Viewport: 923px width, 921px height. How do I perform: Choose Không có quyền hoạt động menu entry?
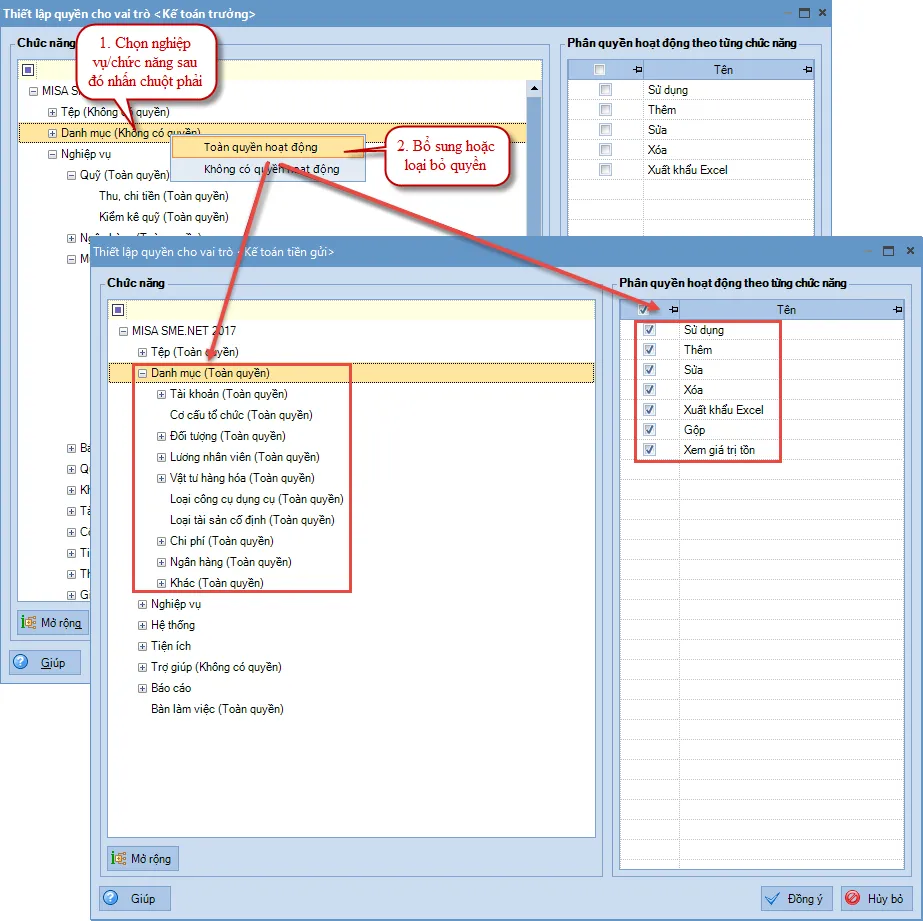270,169
